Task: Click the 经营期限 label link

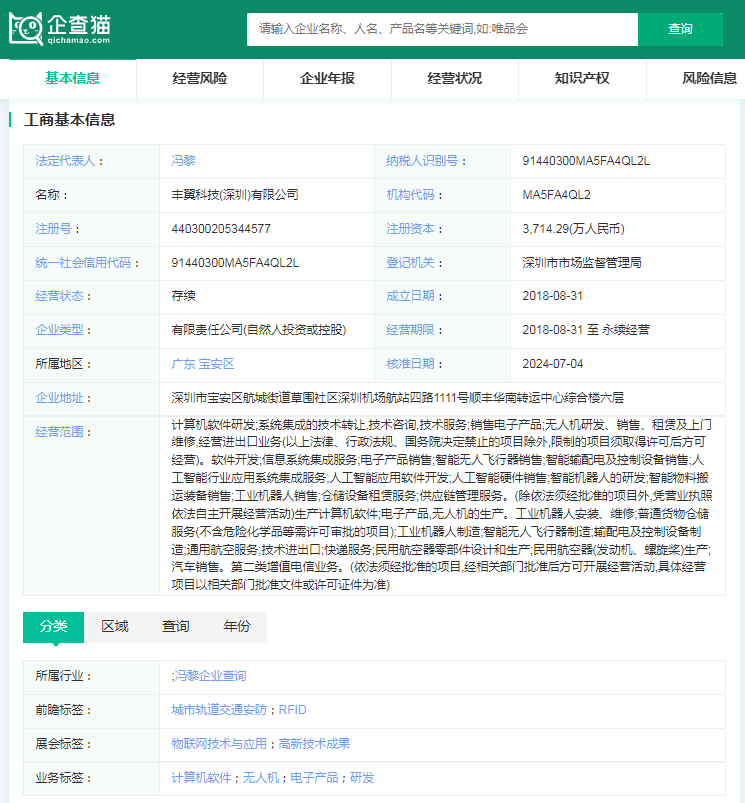Action: tap(410, 330)
